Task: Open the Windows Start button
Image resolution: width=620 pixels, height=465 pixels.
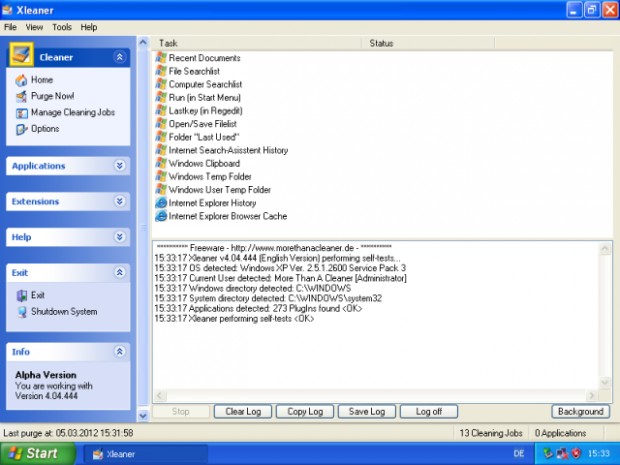Action: [x=37, y=454]
